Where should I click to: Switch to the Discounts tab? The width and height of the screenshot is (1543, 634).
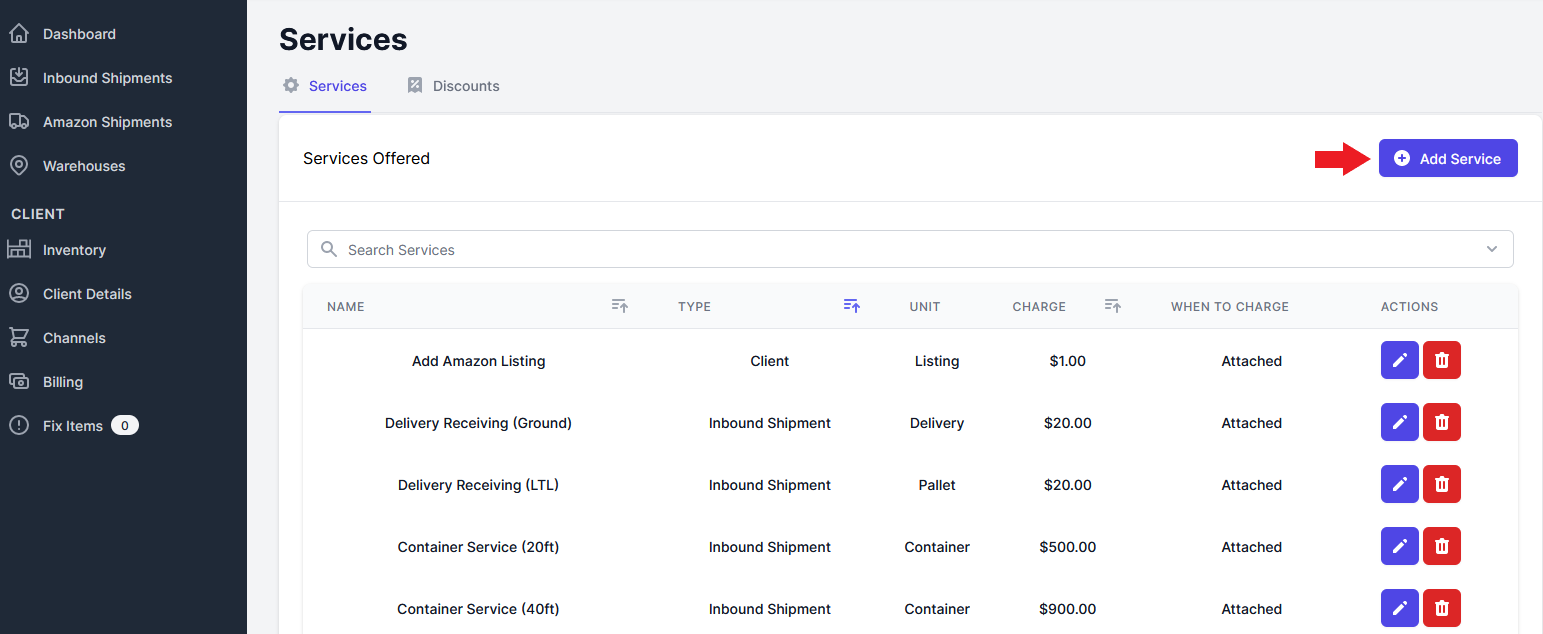[x=453, y=86]
